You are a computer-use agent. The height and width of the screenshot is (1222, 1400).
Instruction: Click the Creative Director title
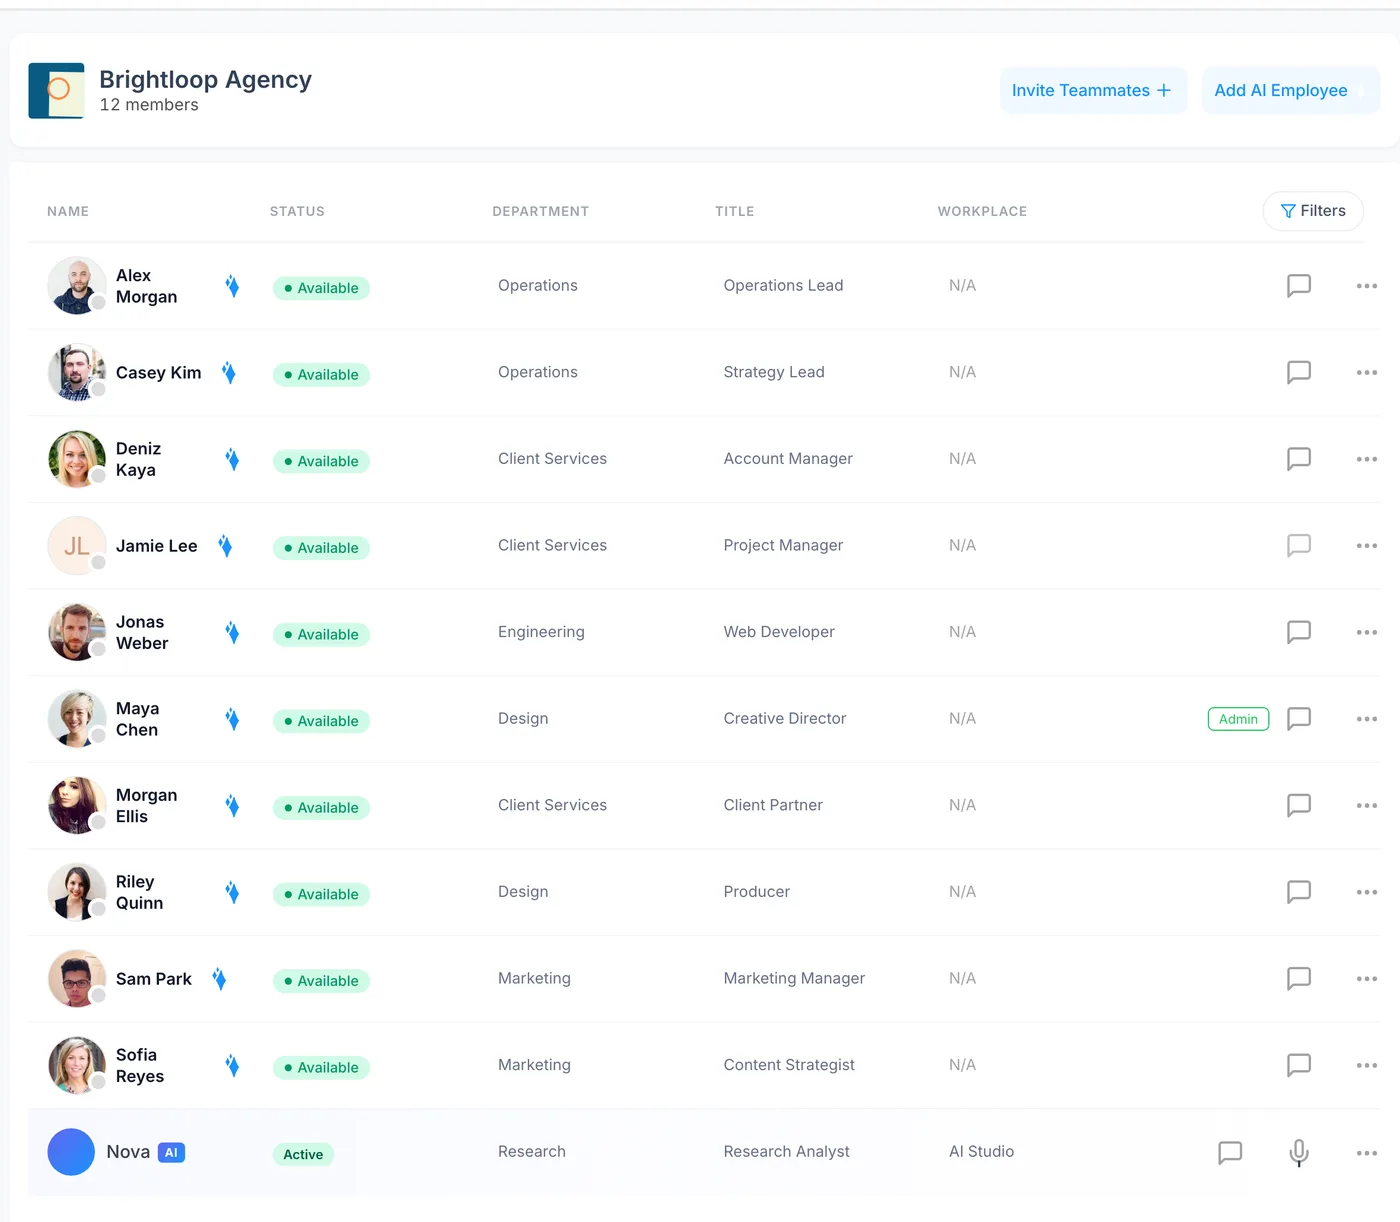pos(785,719)
